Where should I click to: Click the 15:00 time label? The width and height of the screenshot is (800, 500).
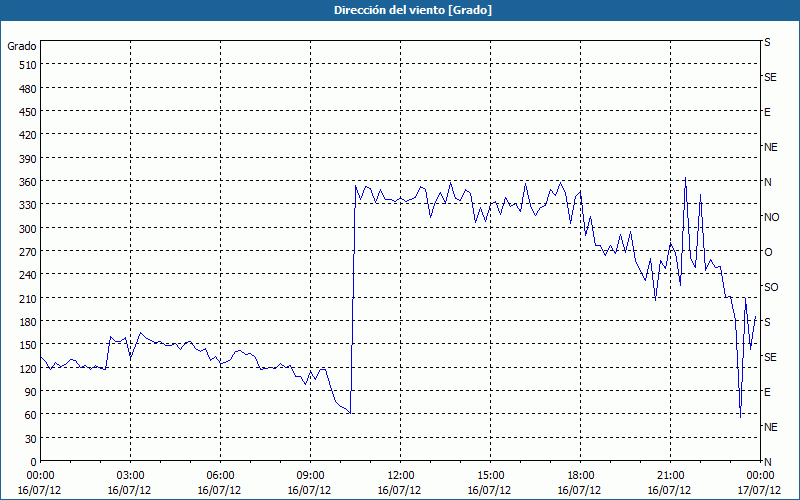[490, 476]
